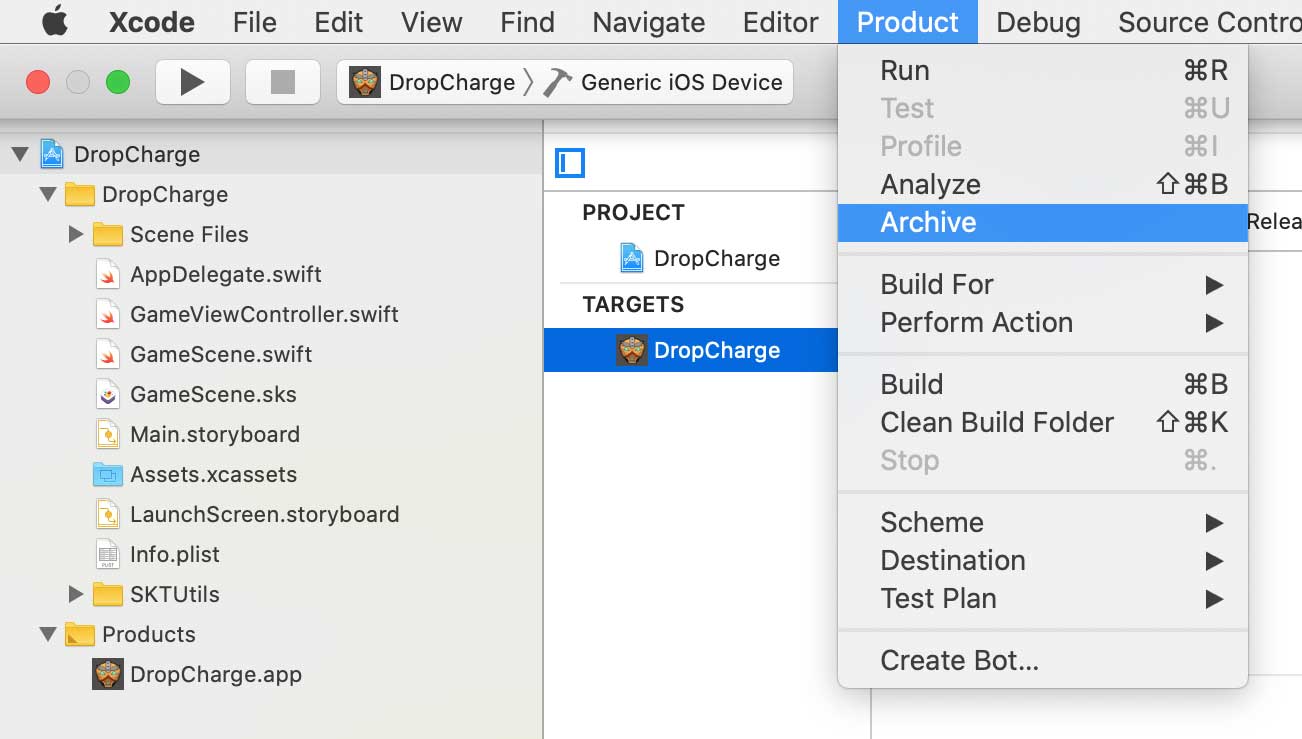Select Clean Build Folder menu item
The image size is (1302, 739).
pyautogui.click(x=996, y=422)
